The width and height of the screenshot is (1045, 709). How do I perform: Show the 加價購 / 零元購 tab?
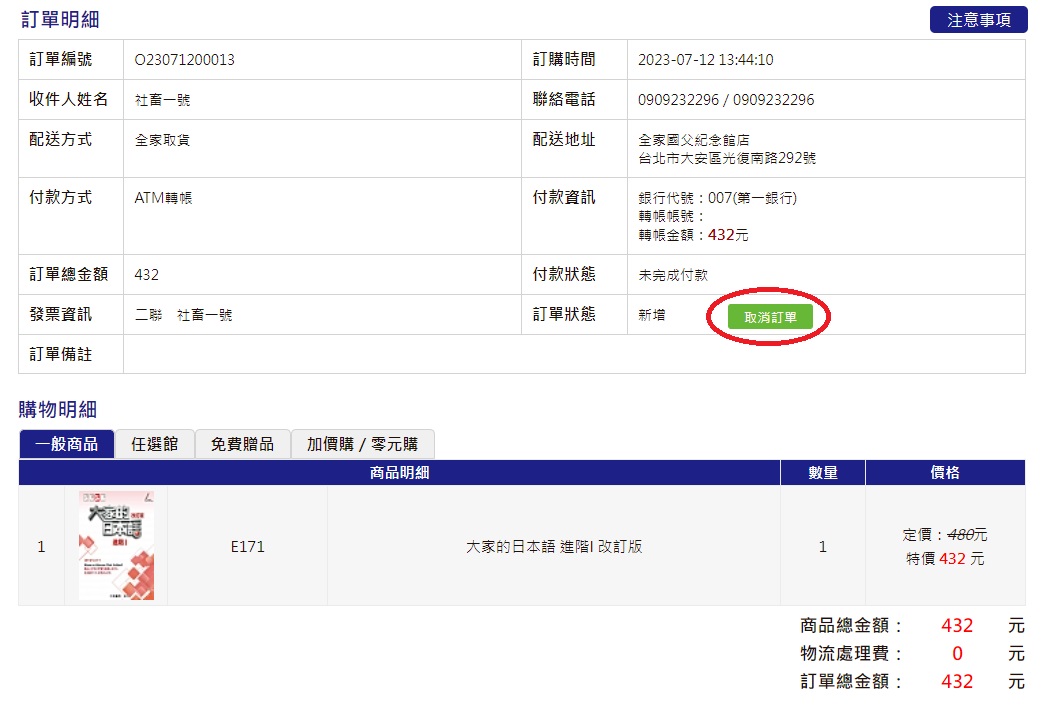pyautogui.click(x=362, y=444)
